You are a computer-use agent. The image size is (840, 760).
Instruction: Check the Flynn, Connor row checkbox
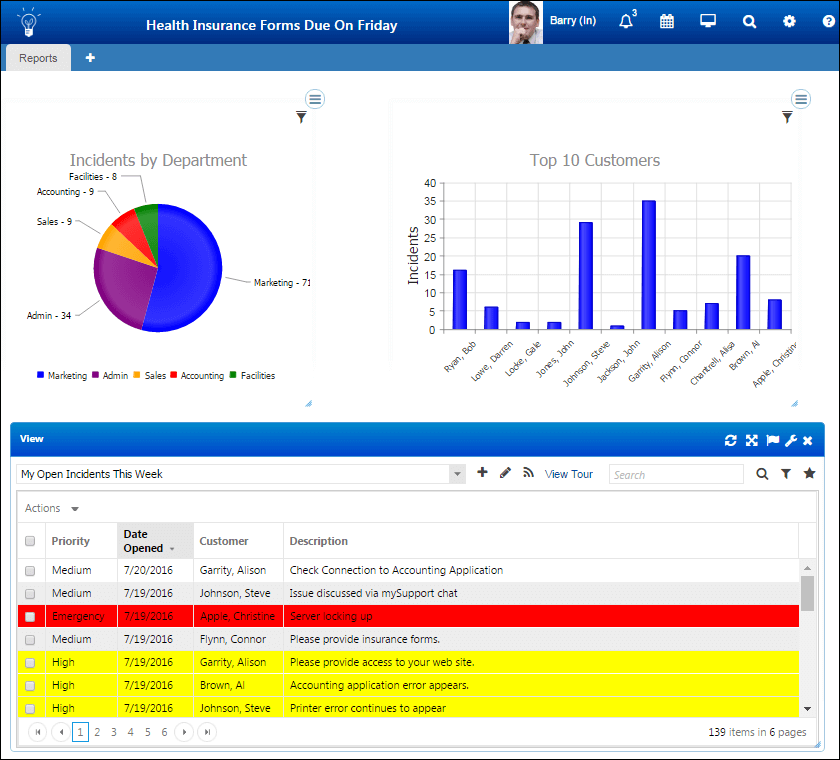tap(30, 639)
